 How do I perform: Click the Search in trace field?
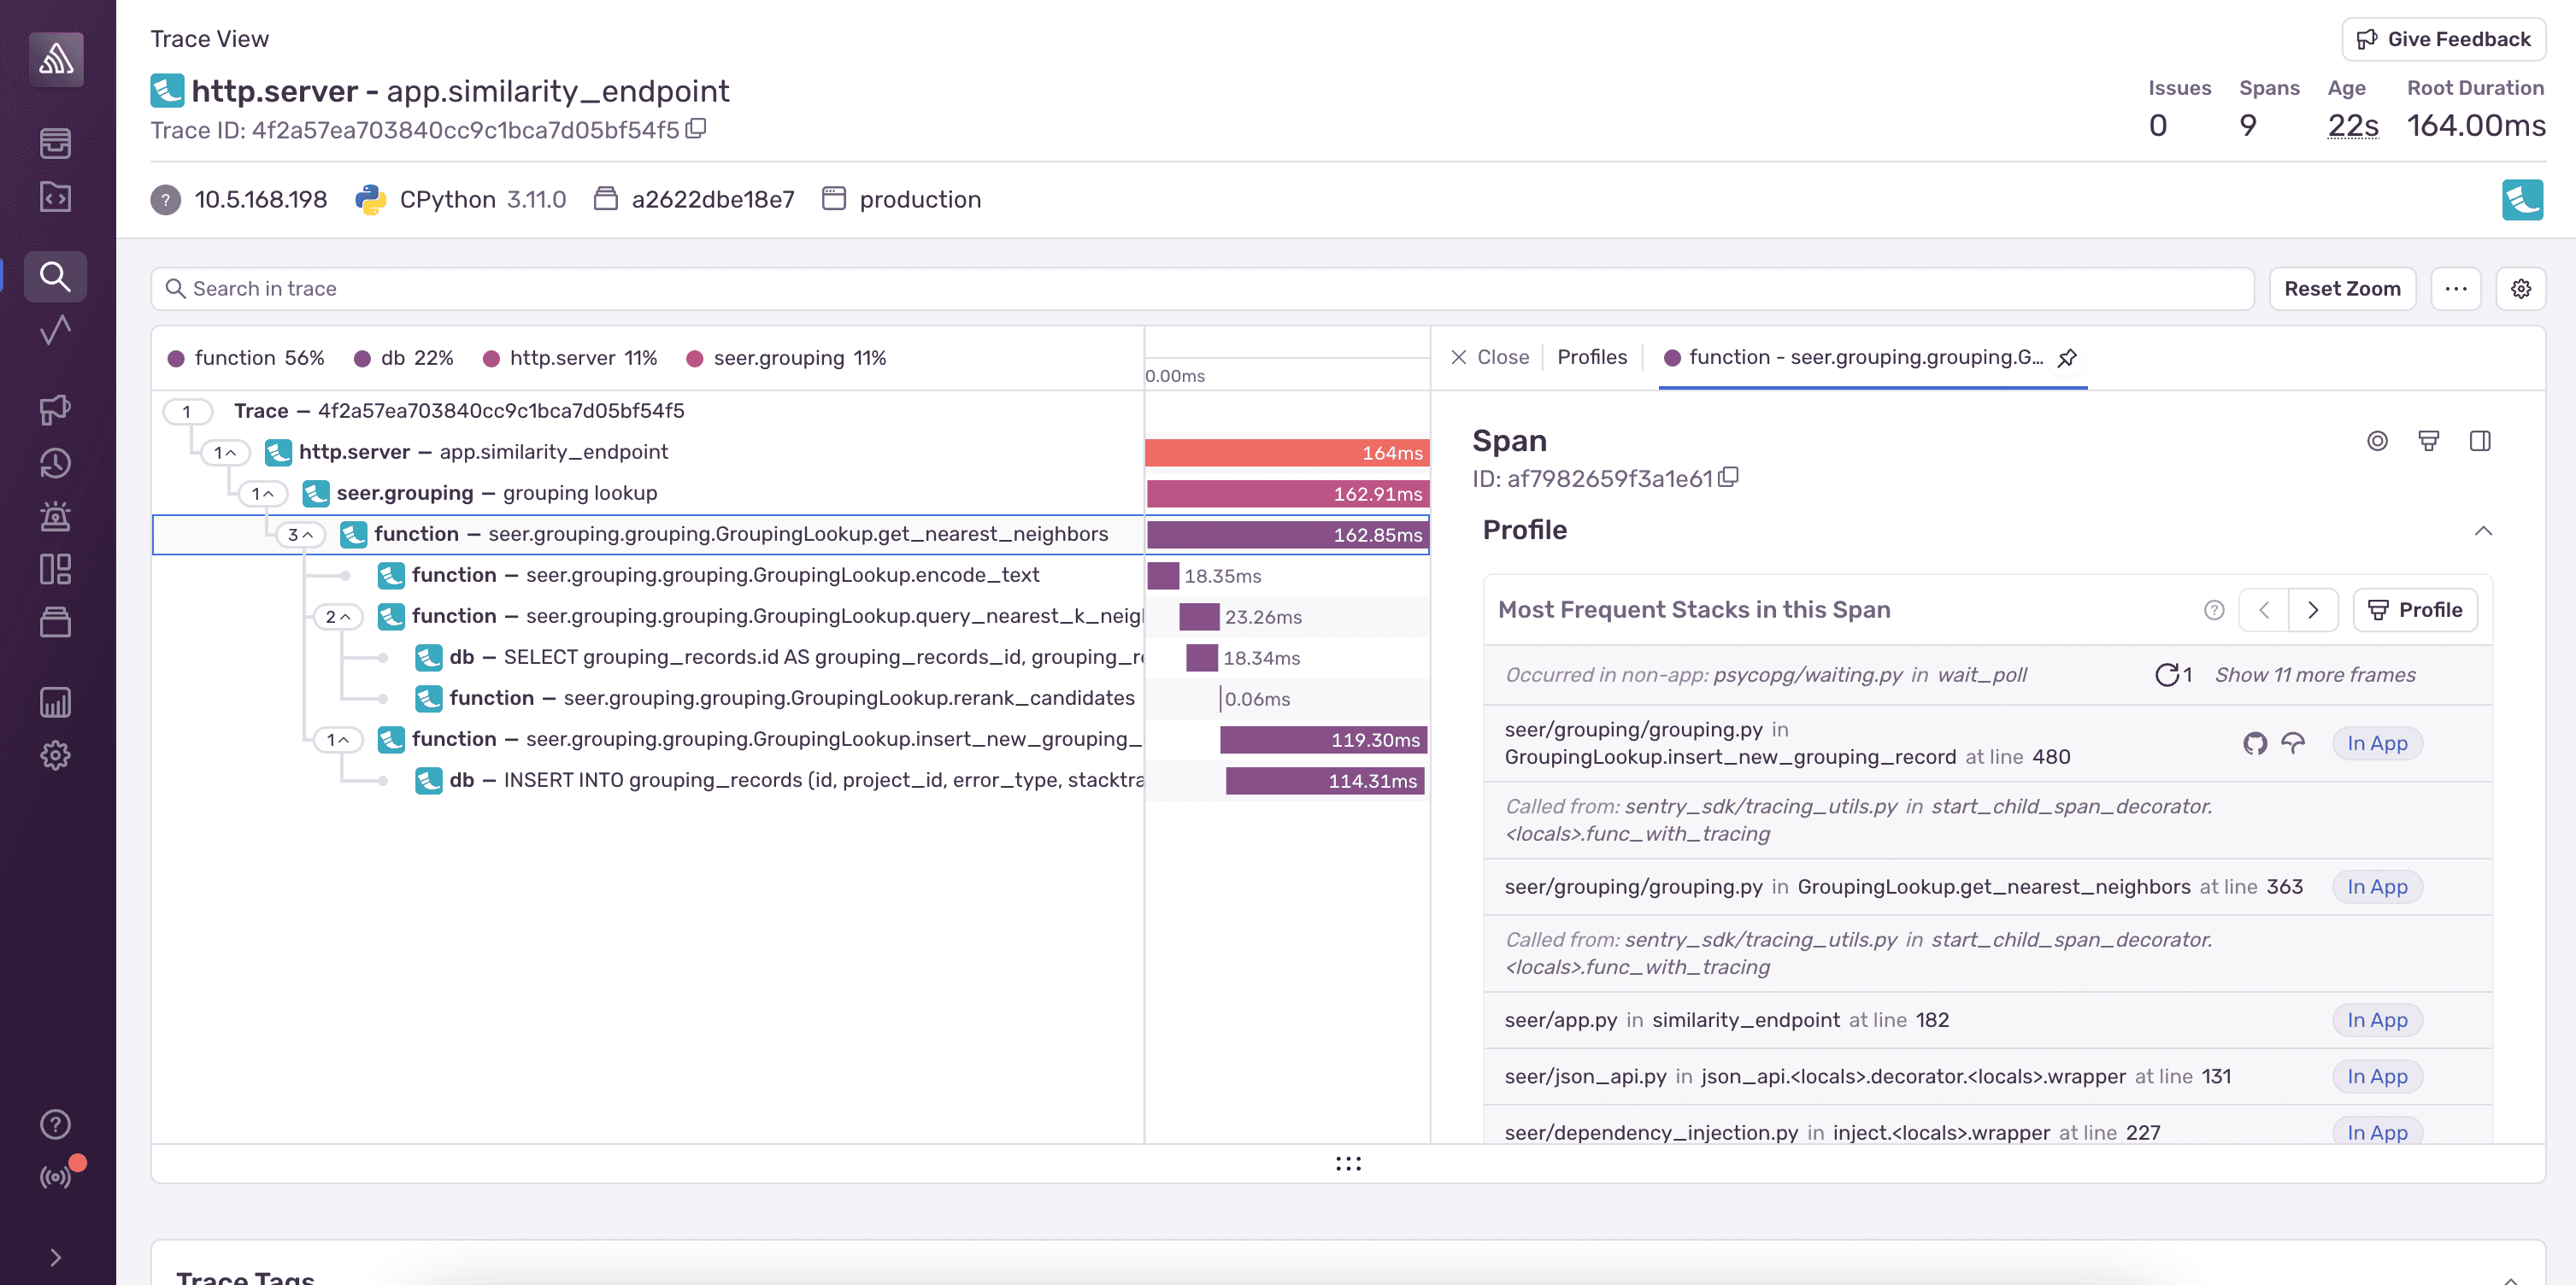coord(700,288)
